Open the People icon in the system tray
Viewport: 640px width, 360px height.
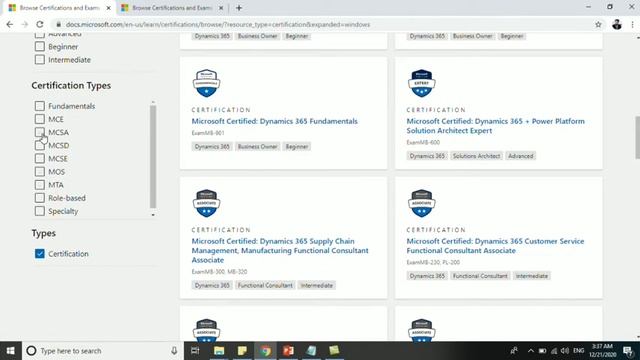(514, 351)
